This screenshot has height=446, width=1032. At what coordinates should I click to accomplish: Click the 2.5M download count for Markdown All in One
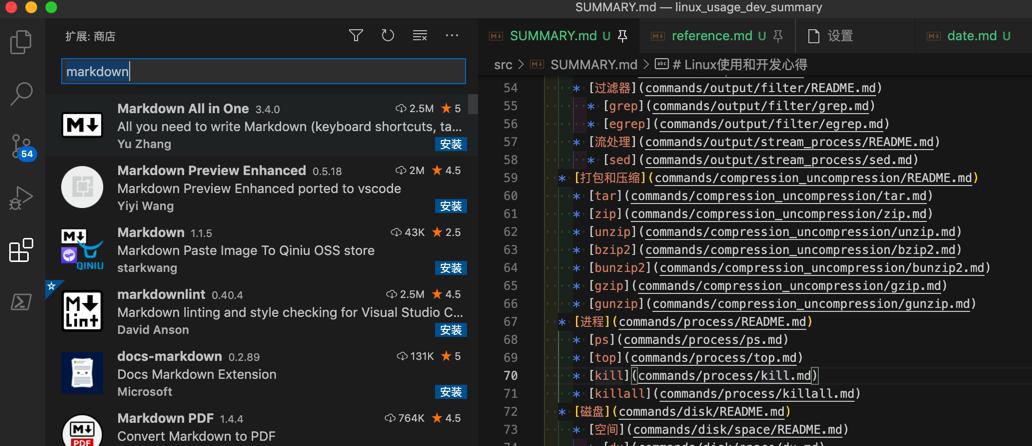coord(415,109)
